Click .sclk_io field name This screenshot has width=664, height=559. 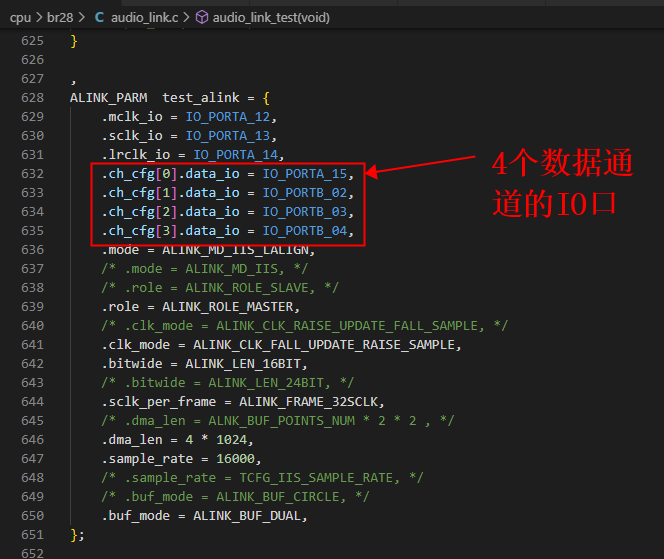point(132,136)
